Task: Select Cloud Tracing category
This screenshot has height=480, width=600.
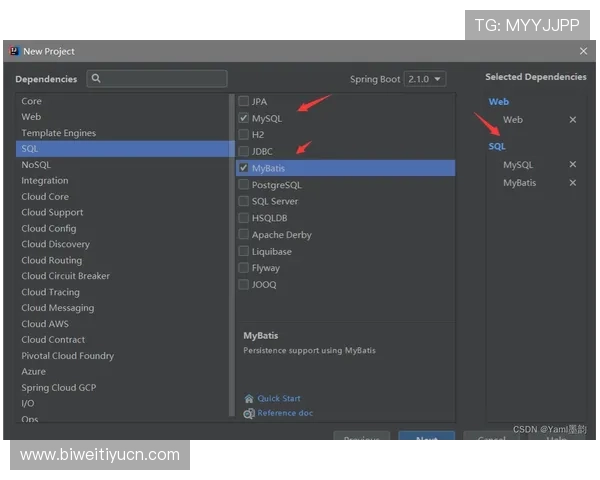Action: point(122,292)
